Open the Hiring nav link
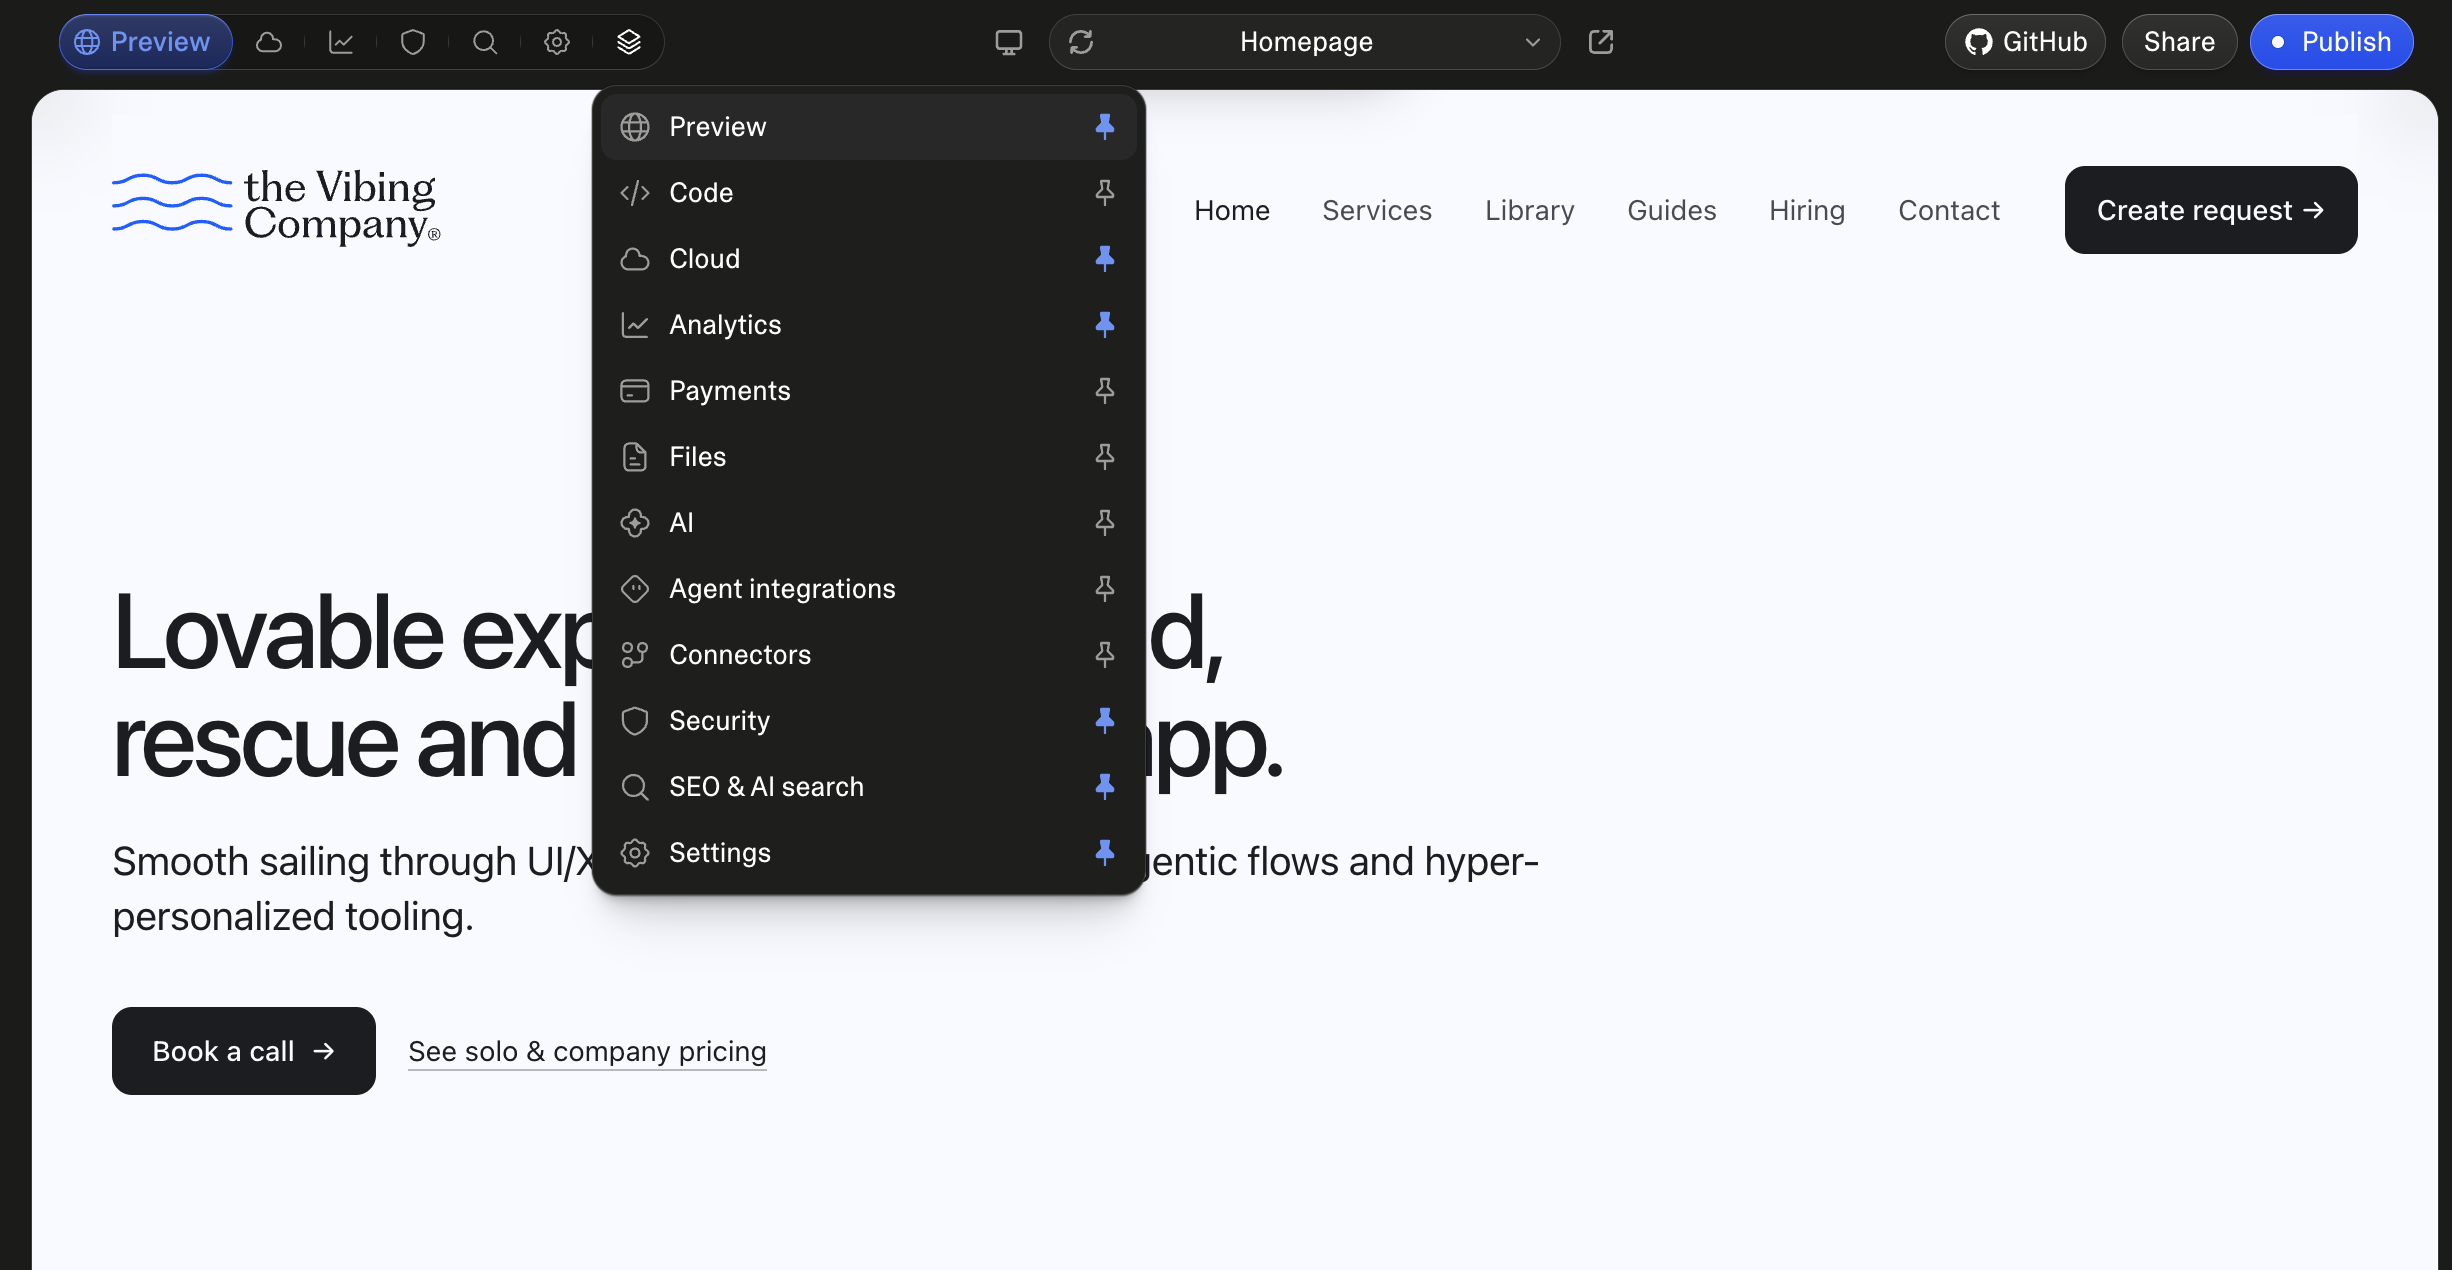 pos(1807,210)
